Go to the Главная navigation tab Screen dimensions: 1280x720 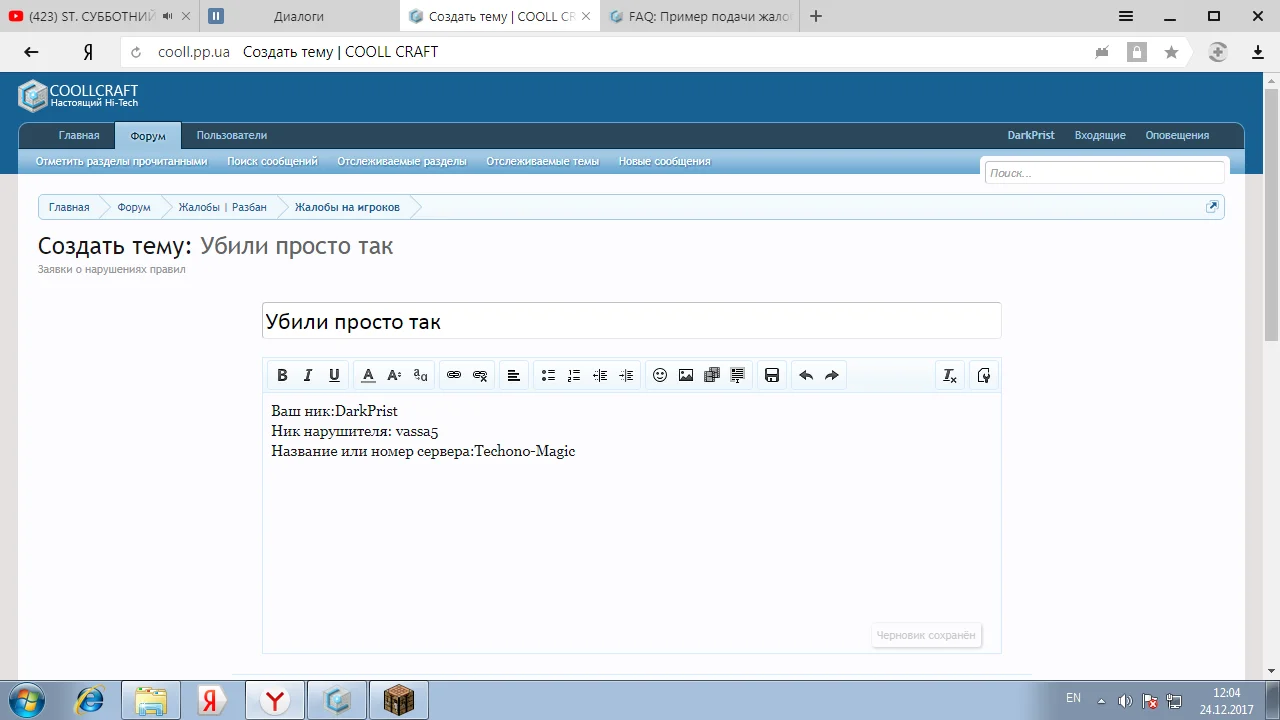pos(79,135)
